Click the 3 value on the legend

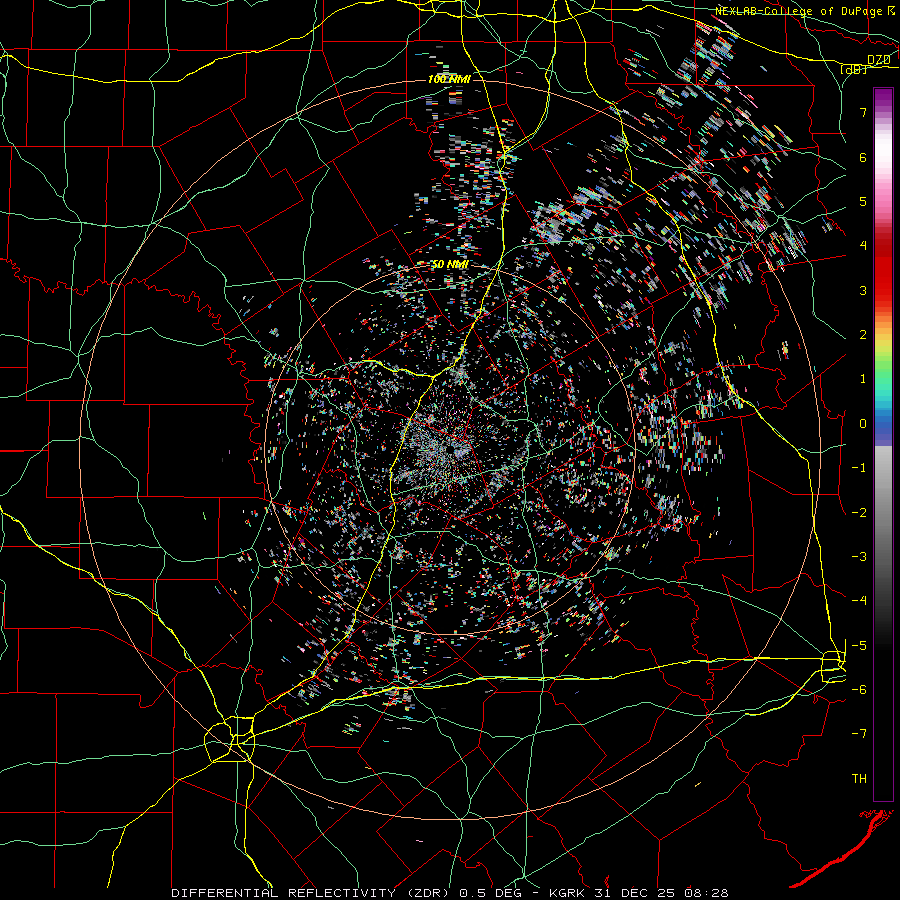click(x=863, y=290)
